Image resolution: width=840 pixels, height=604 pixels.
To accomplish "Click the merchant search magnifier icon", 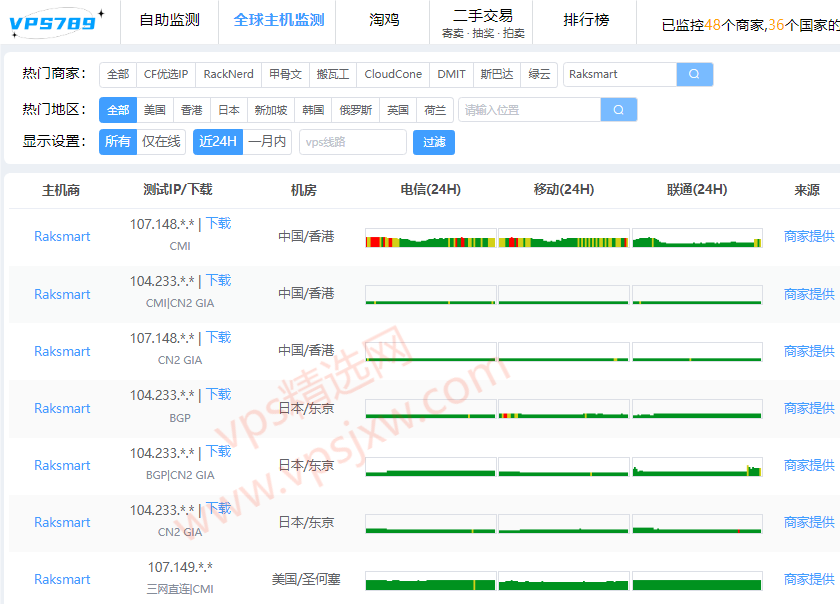I will 694,74.
